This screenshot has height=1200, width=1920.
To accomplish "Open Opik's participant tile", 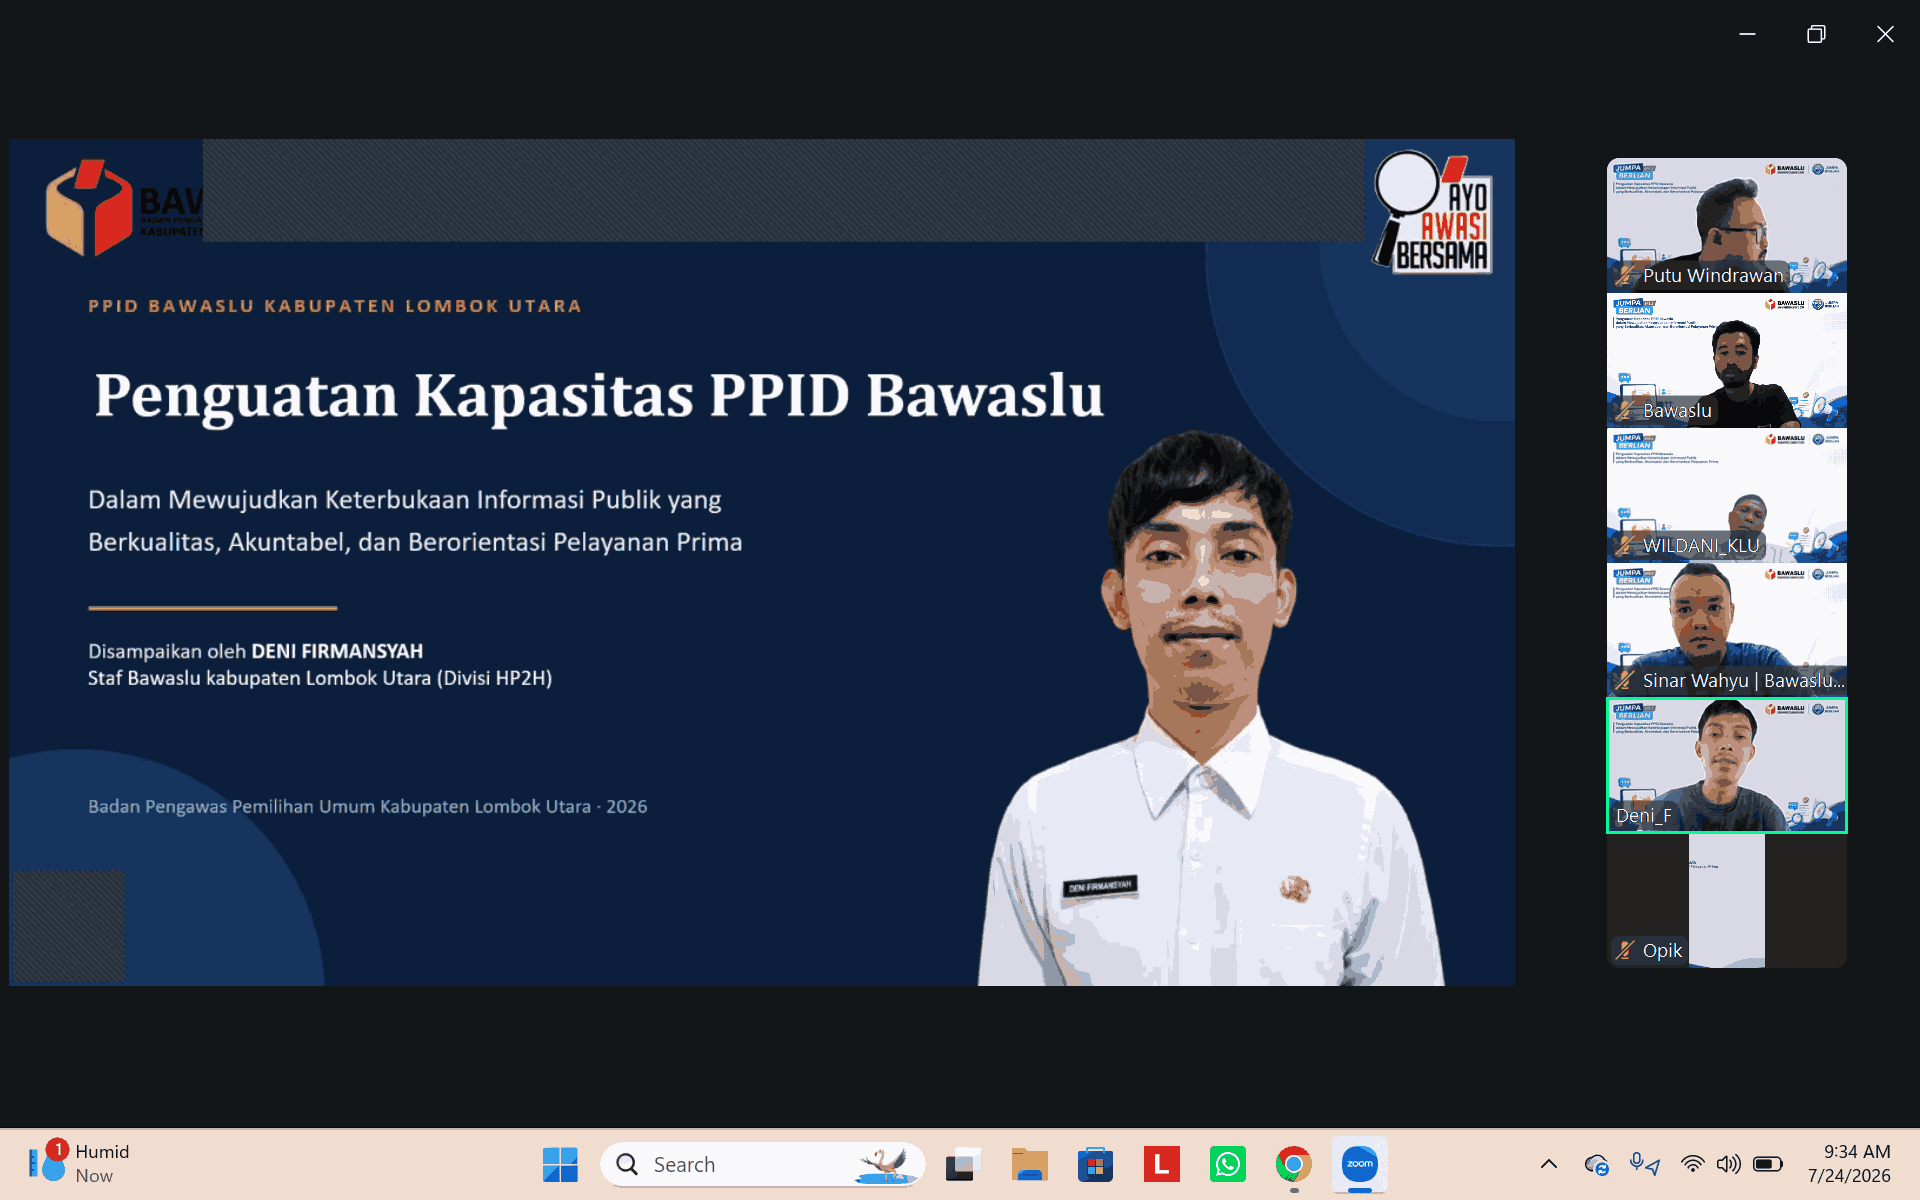I will point(1727,900).
